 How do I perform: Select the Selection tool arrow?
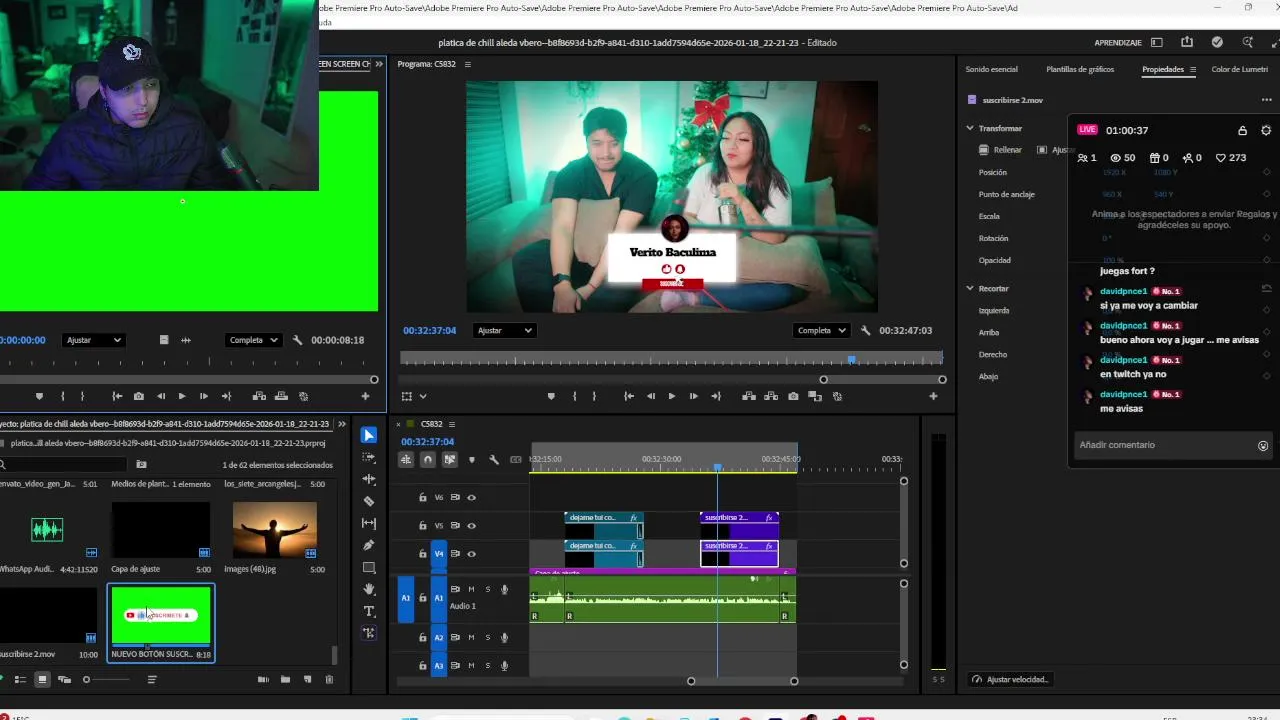point(369,435)
